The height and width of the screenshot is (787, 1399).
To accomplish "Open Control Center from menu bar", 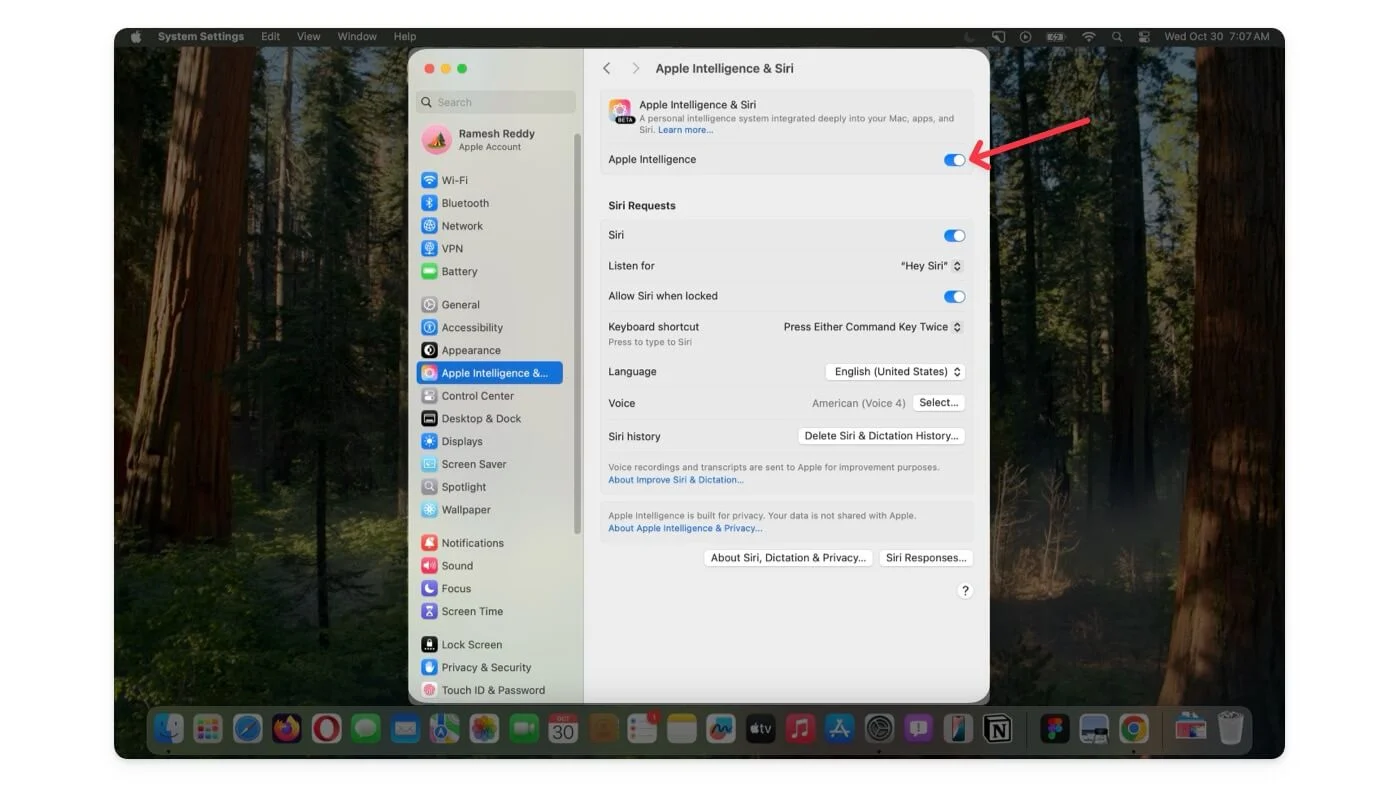I will point(1144,37).
